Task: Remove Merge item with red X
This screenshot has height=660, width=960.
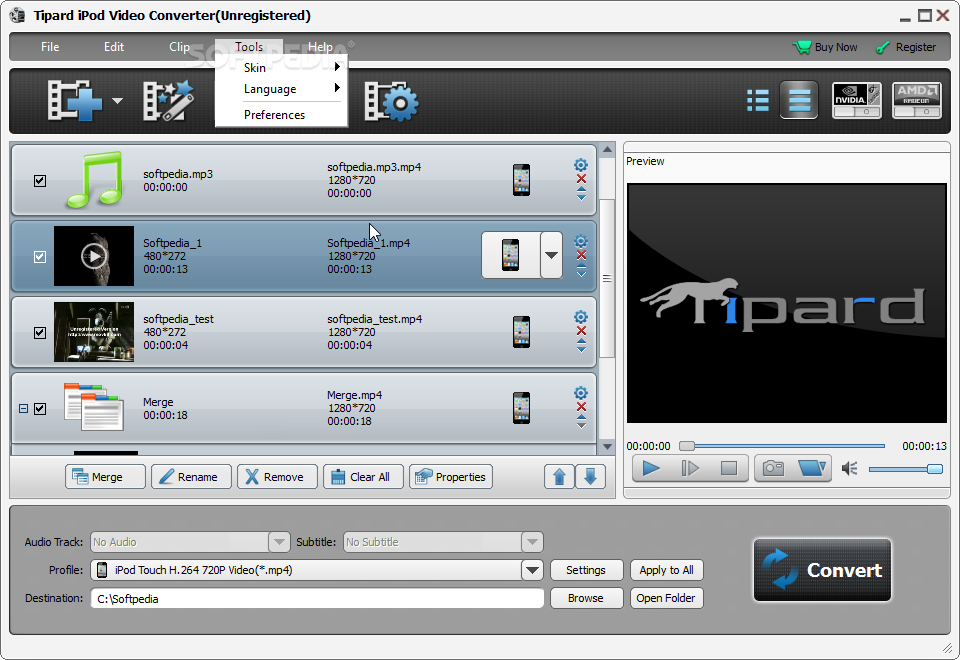Action: 581,407
